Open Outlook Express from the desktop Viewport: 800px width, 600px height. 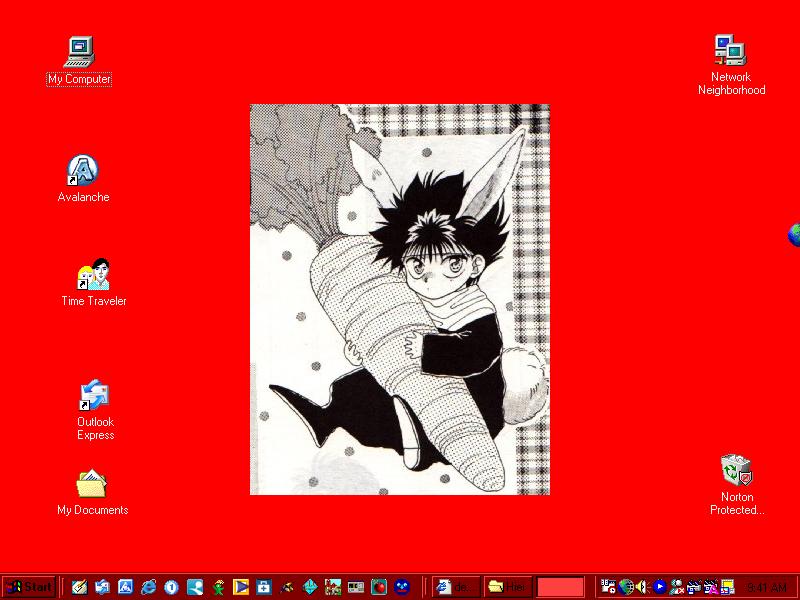tap(94, 395)
